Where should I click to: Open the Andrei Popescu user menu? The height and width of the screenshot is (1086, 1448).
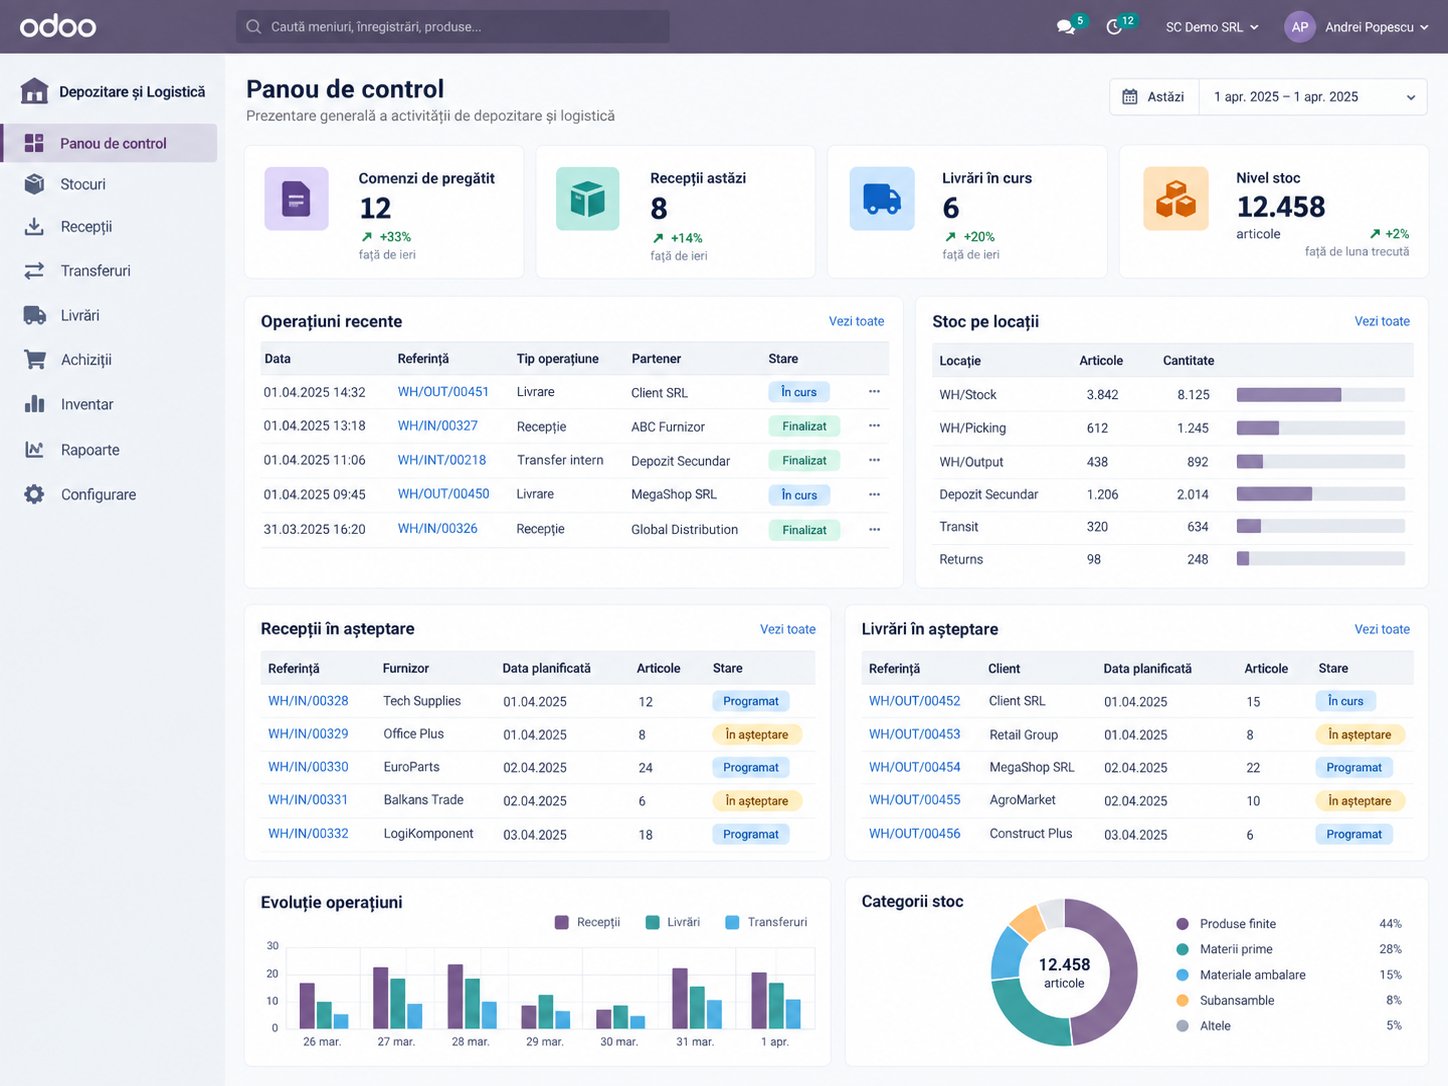(1357, 27)
